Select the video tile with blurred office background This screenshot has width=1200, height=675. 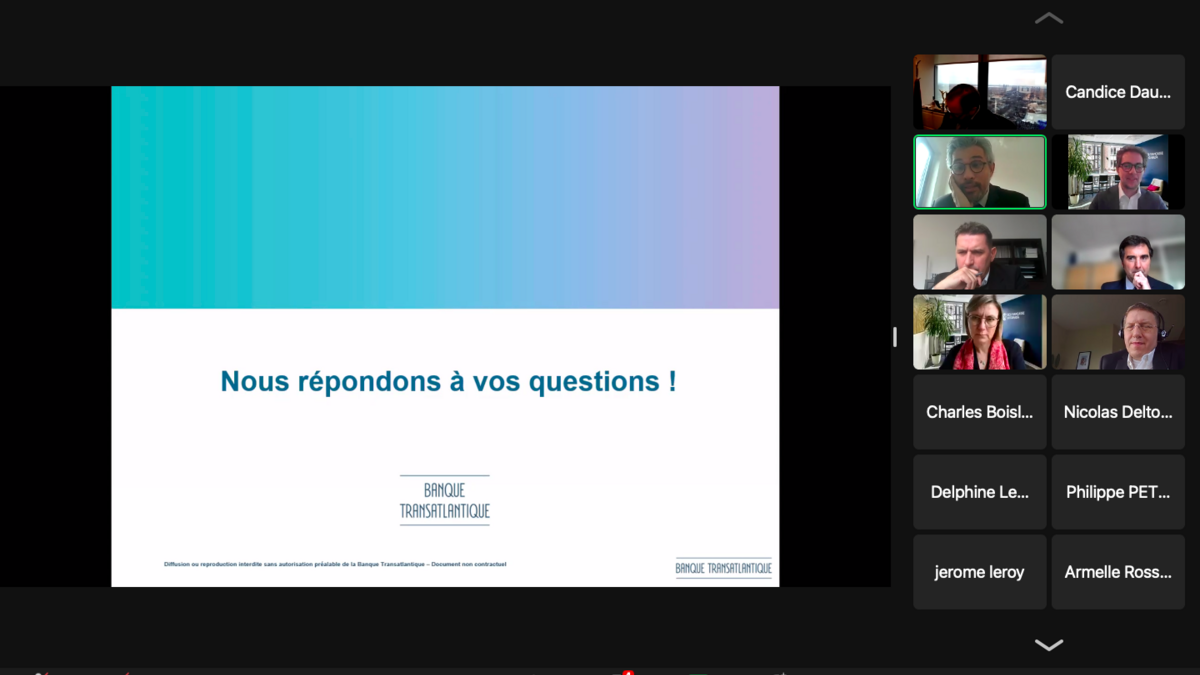(x=1117, y=252)
